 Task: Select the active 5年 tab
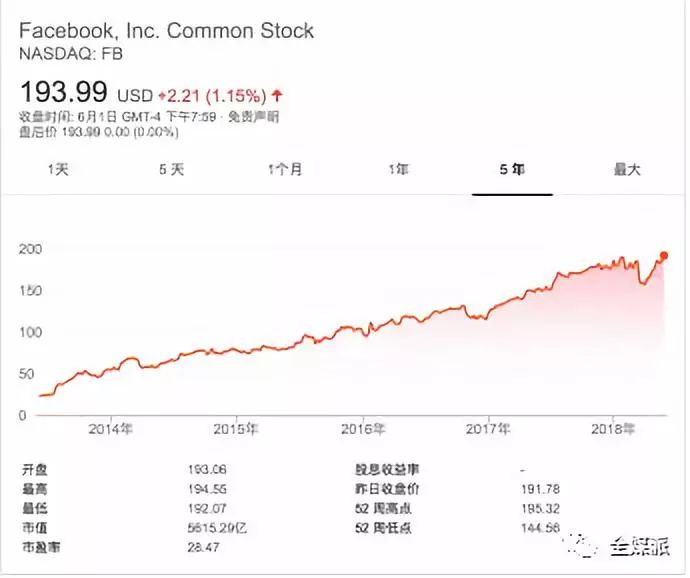coord(512,169)
